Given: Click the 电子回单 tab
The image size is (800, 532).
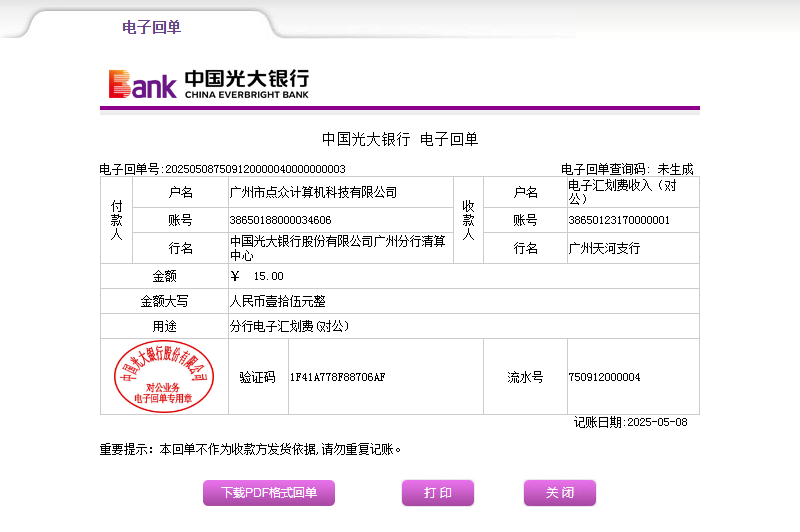Looking at the screenshot, I should coord(151,27).
